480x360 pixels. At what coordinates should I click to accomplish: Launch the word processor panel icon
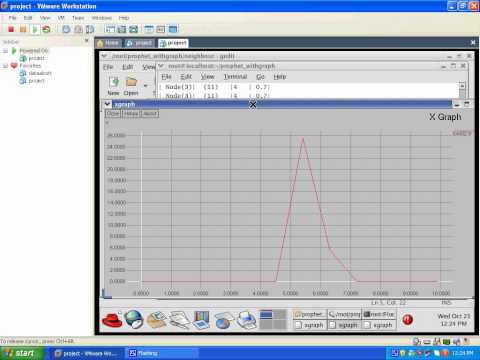pos(179,319)
